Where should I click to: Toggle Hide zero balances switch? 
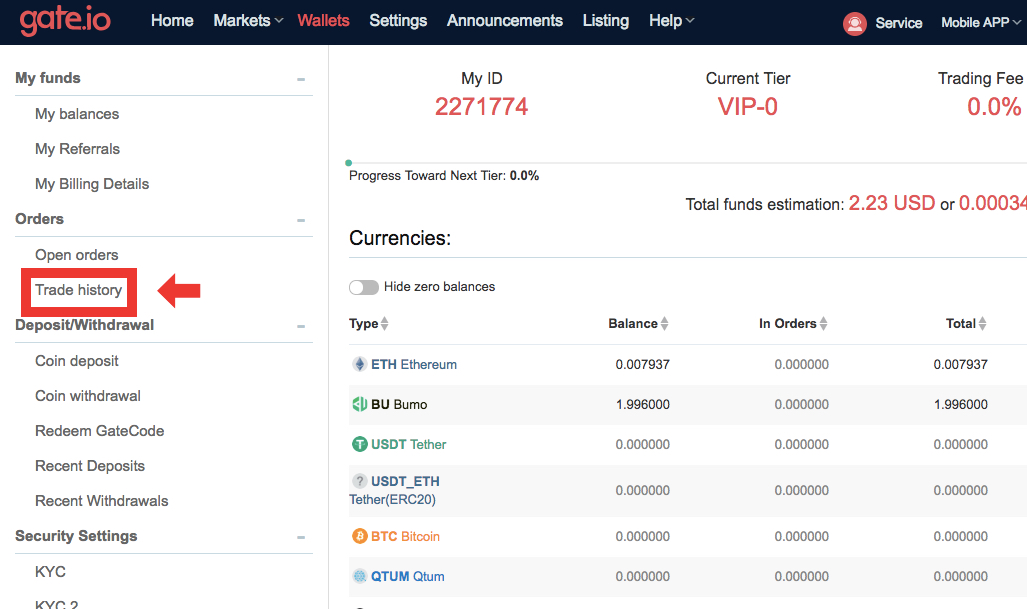(x=364, y=287)
